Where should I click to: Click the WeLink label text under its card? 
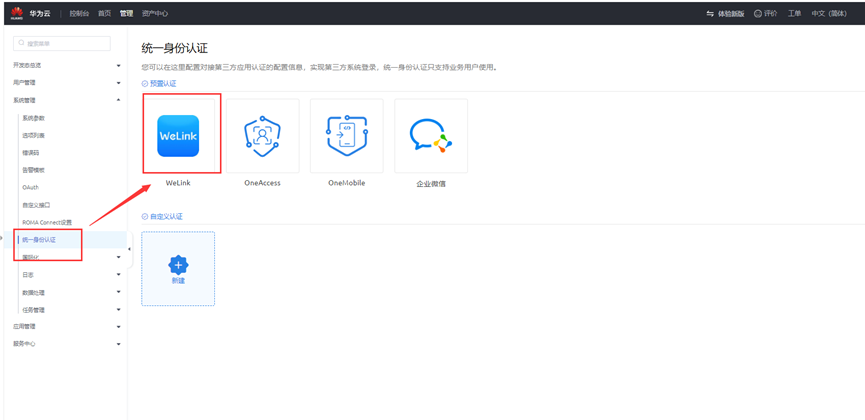[x=178, y=183]
